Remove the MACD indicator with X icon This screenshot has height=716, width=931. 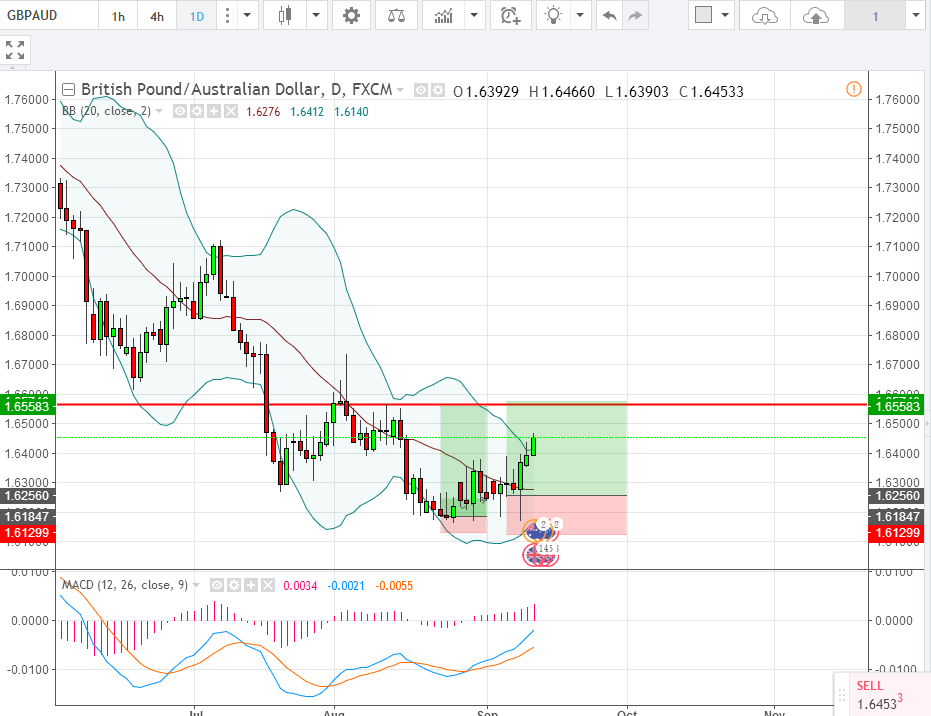(x=268, y=585)
